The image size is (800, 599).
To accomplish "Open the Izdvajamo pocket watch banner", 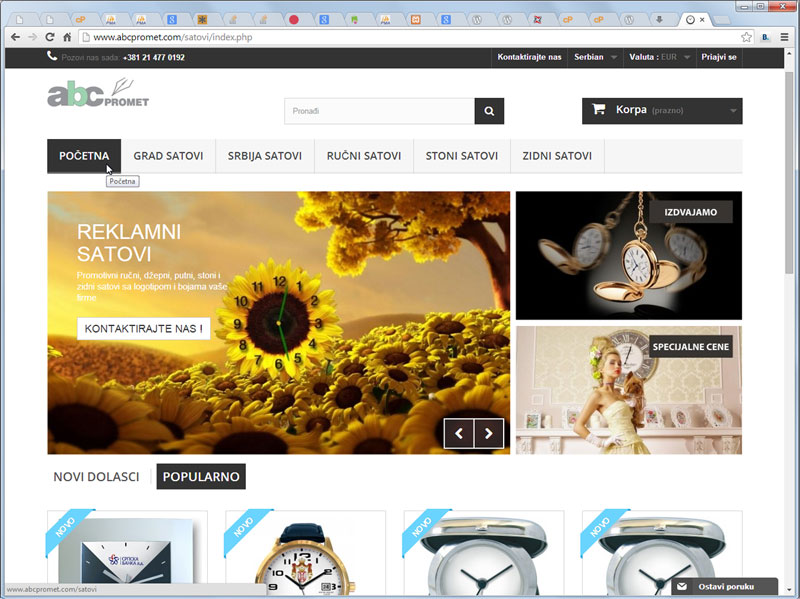I will point(628,255).
